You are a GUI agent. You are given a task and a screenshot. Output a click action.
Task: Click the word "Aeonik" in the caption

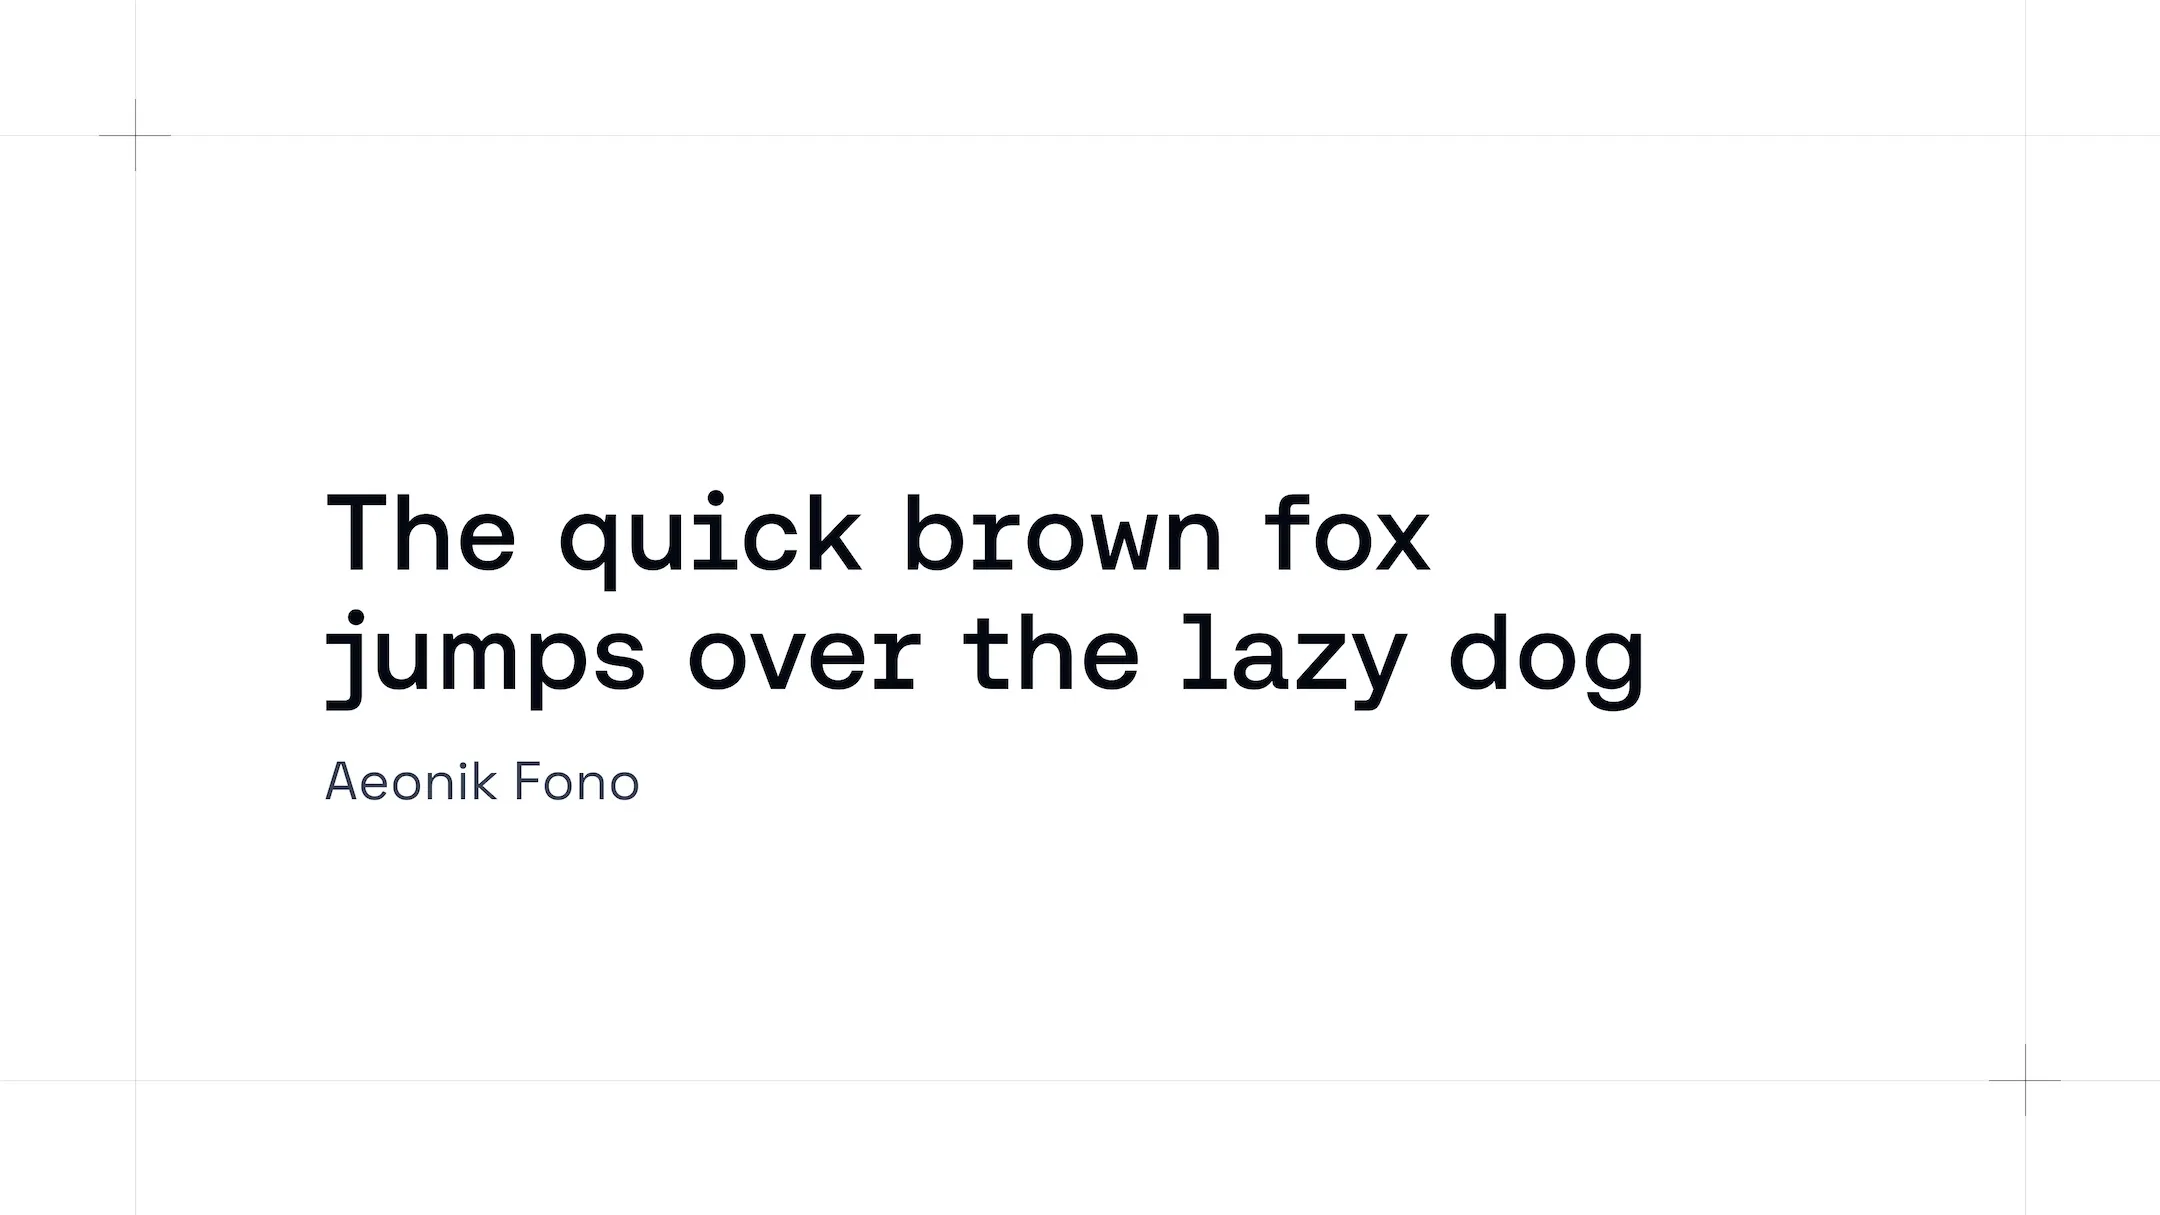411,782
